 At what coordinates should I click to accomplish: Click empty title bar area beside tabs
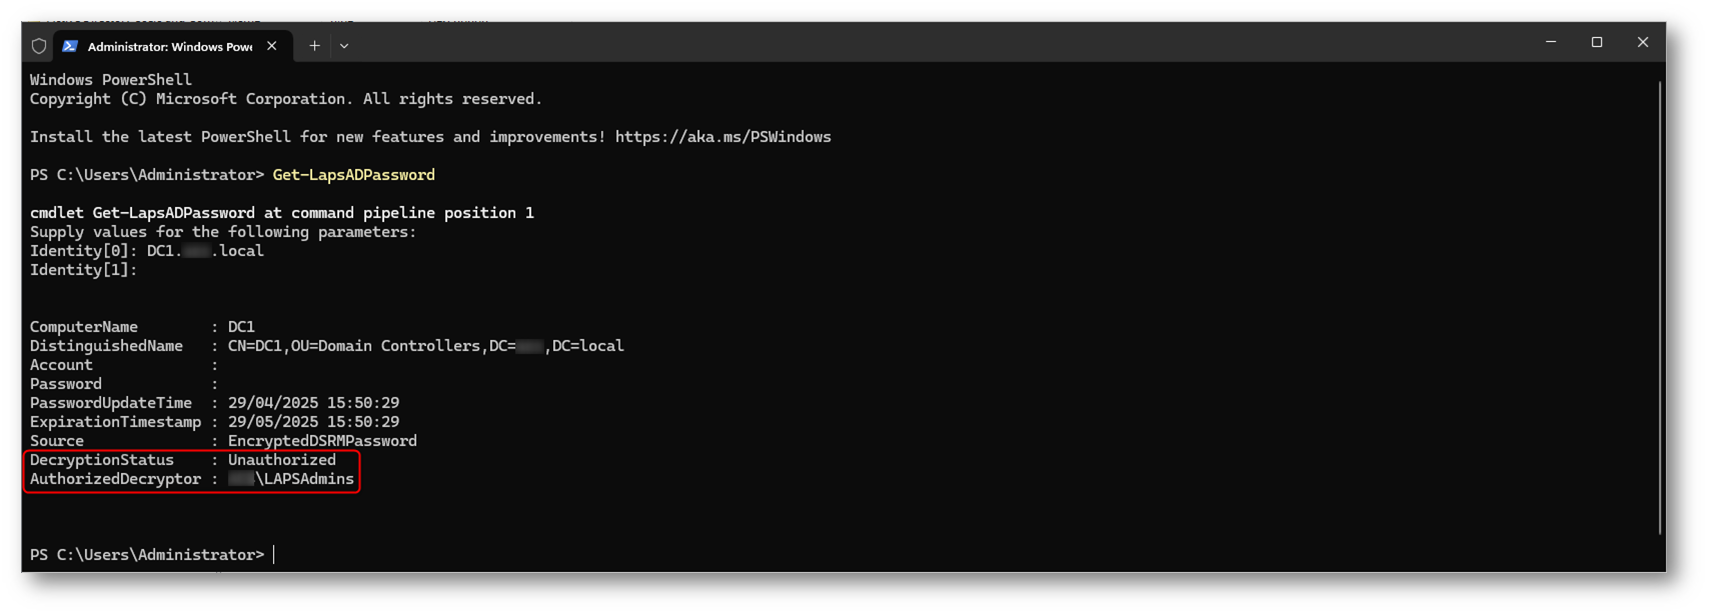940,44
